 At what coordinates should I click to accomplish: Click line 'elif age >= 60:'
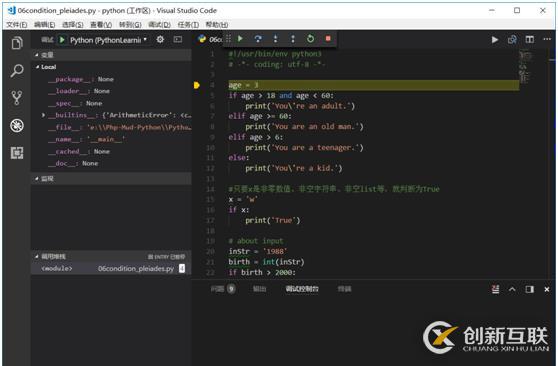pos(260,116)
